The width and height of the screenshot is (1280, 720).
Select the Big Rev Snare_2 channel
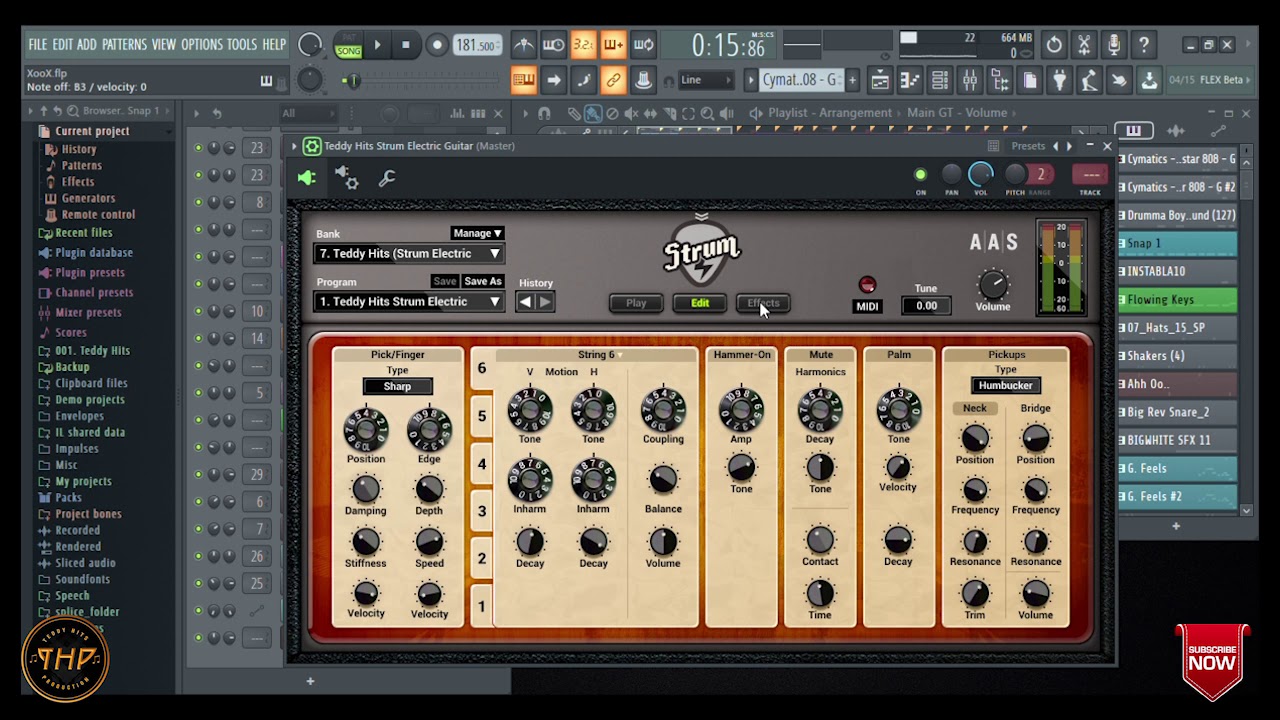tap(1177, 411)
